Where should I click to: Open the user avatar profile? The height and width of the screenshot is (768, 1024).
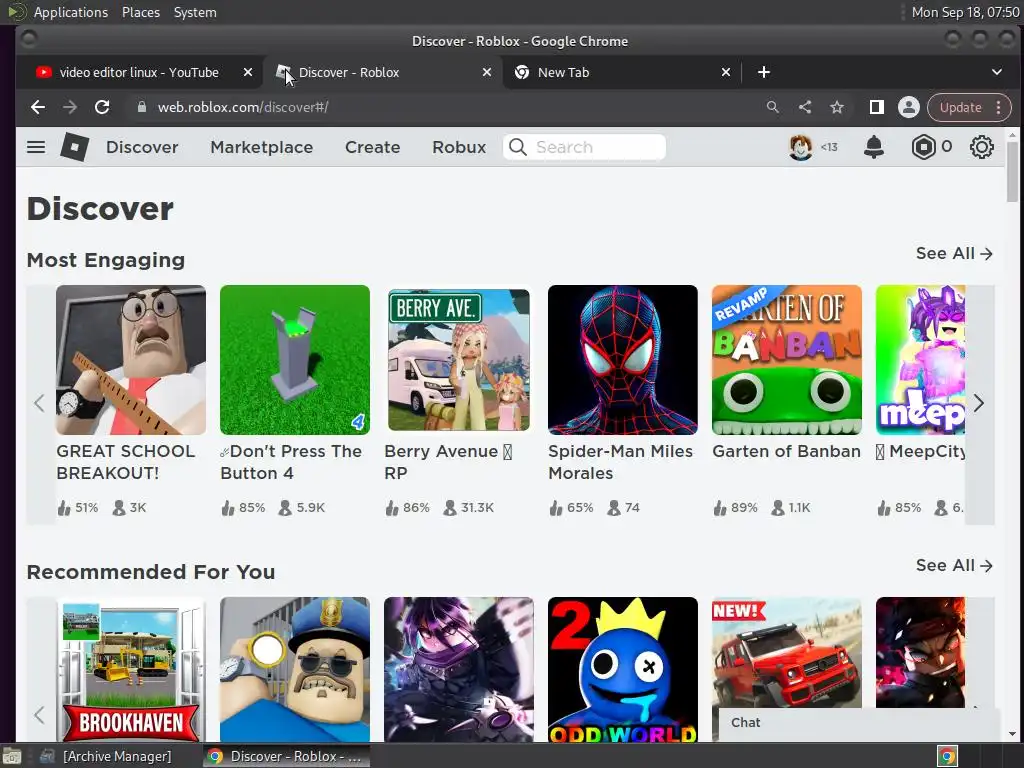coord(801,147)
